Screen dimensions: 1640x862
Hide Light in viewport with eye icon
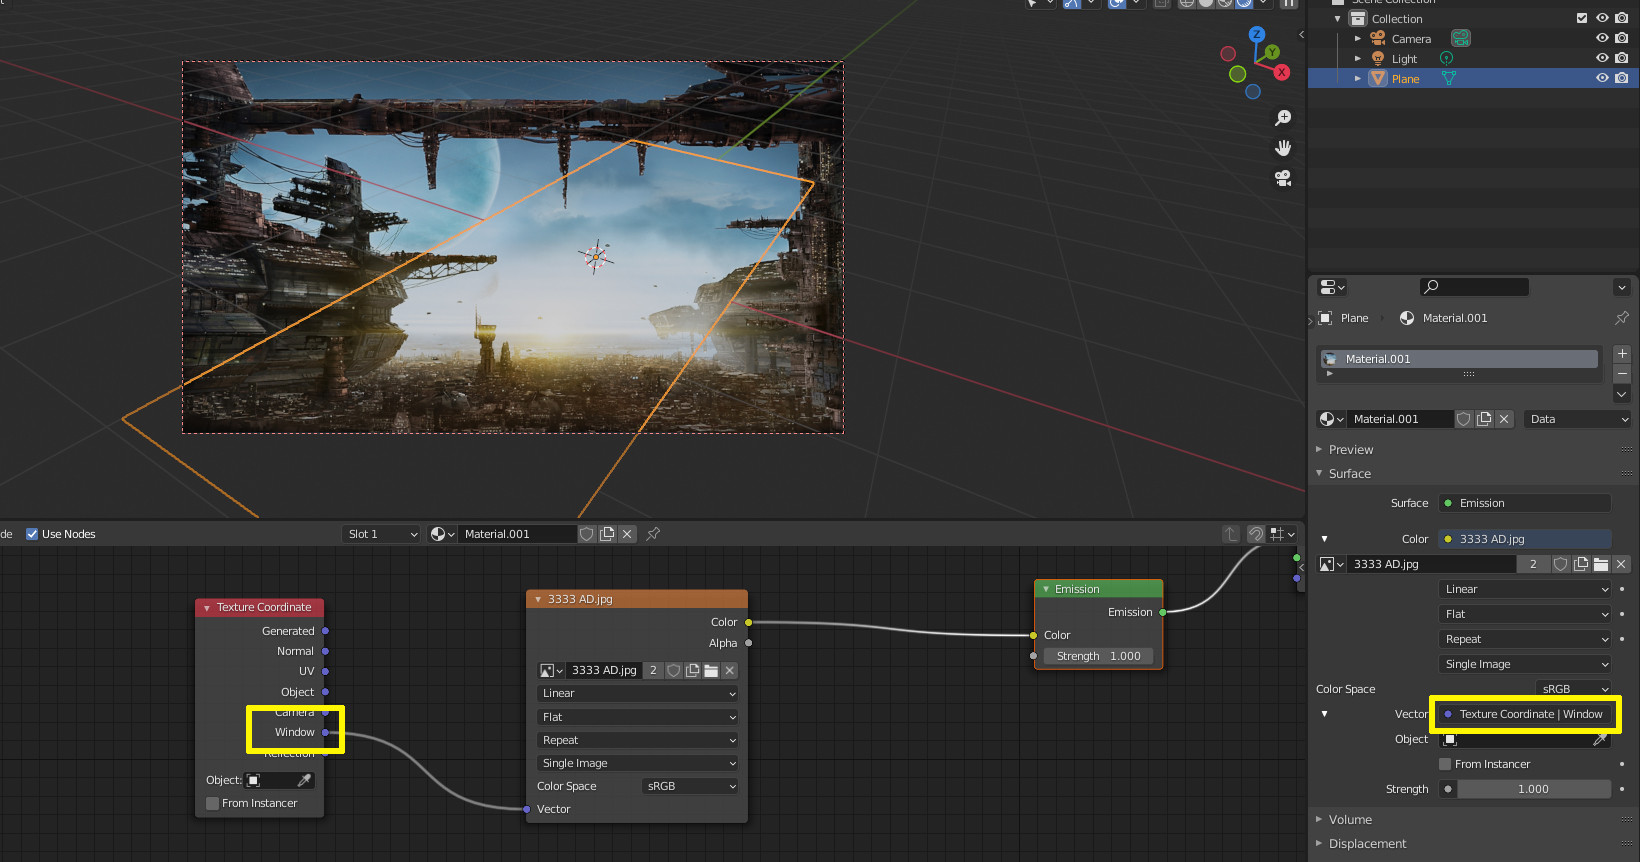point(1602,58)
